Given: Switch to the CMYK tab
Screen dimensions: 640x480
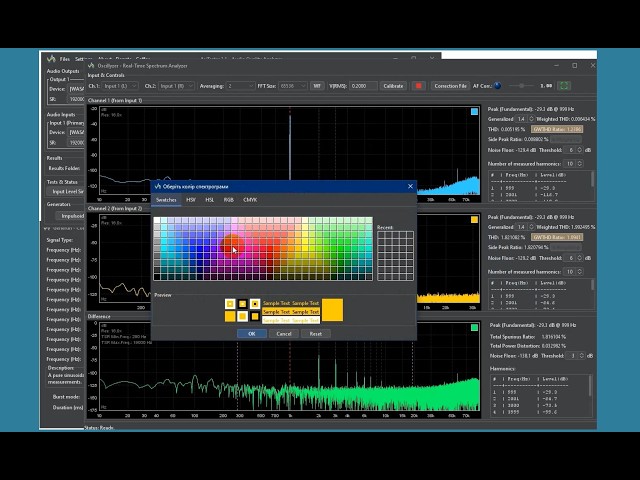Looking at the screenshot, I should 250,200.
